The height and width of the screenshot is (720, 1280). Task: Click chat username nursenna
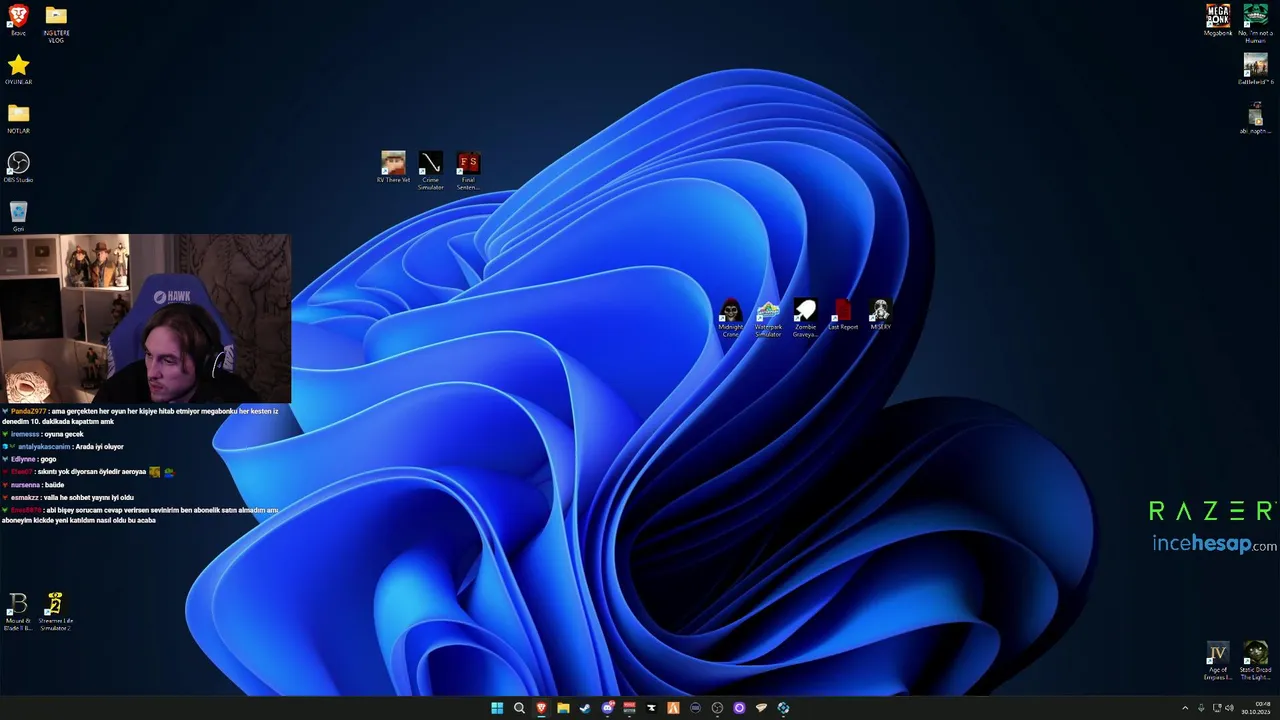click(x=26, y=485)
